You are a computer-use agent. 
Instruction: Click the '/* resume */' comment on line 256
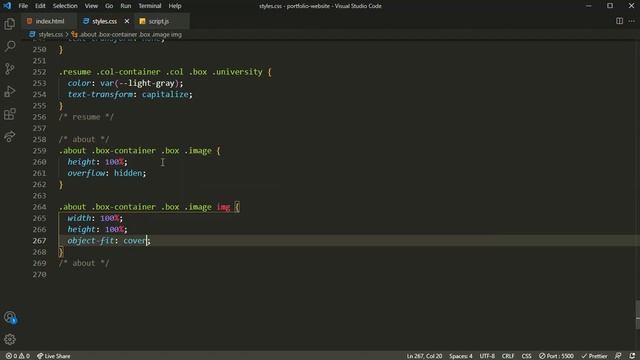86,117
